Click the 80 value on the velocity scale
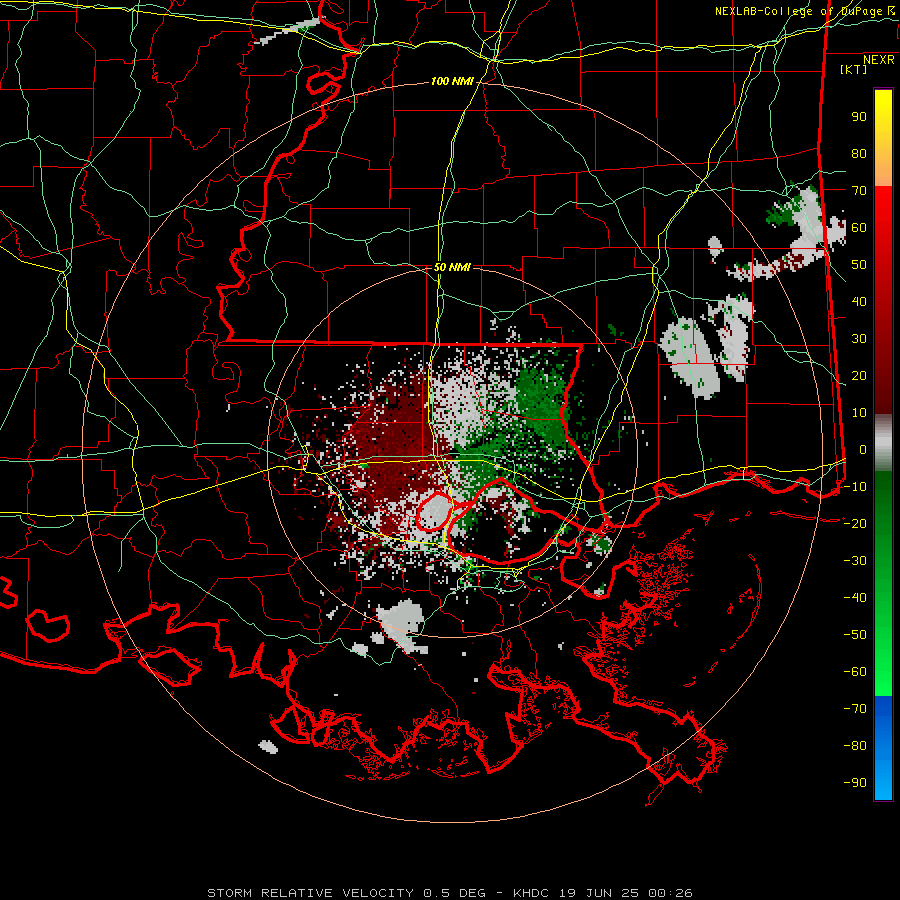This screenshot has height=900, width=900. [859, 154]
